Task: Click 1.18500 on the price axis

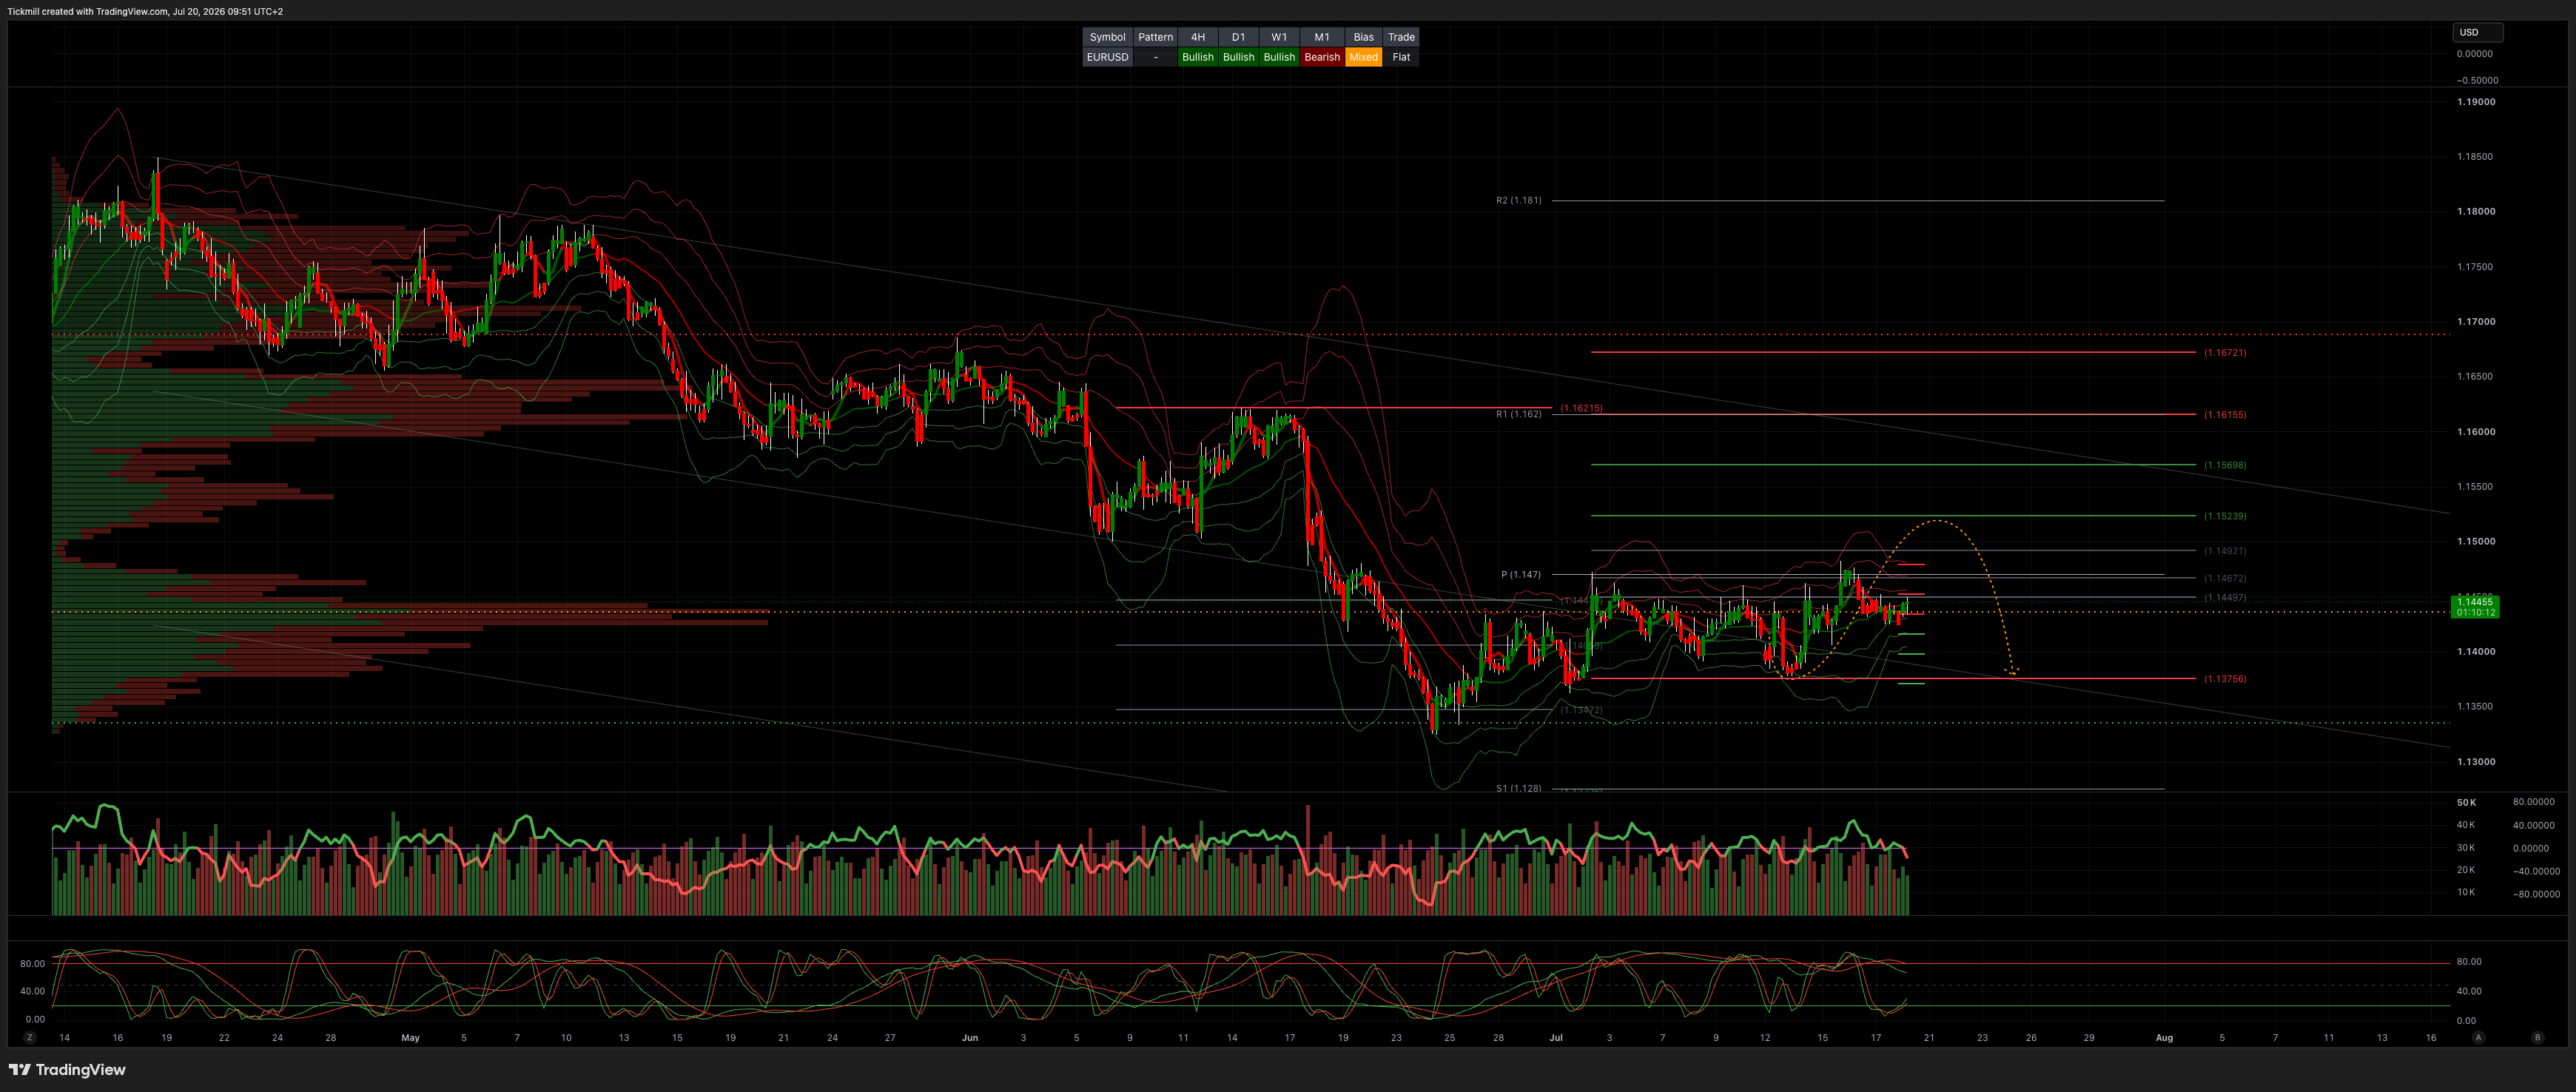Action: click(2476, 157)
